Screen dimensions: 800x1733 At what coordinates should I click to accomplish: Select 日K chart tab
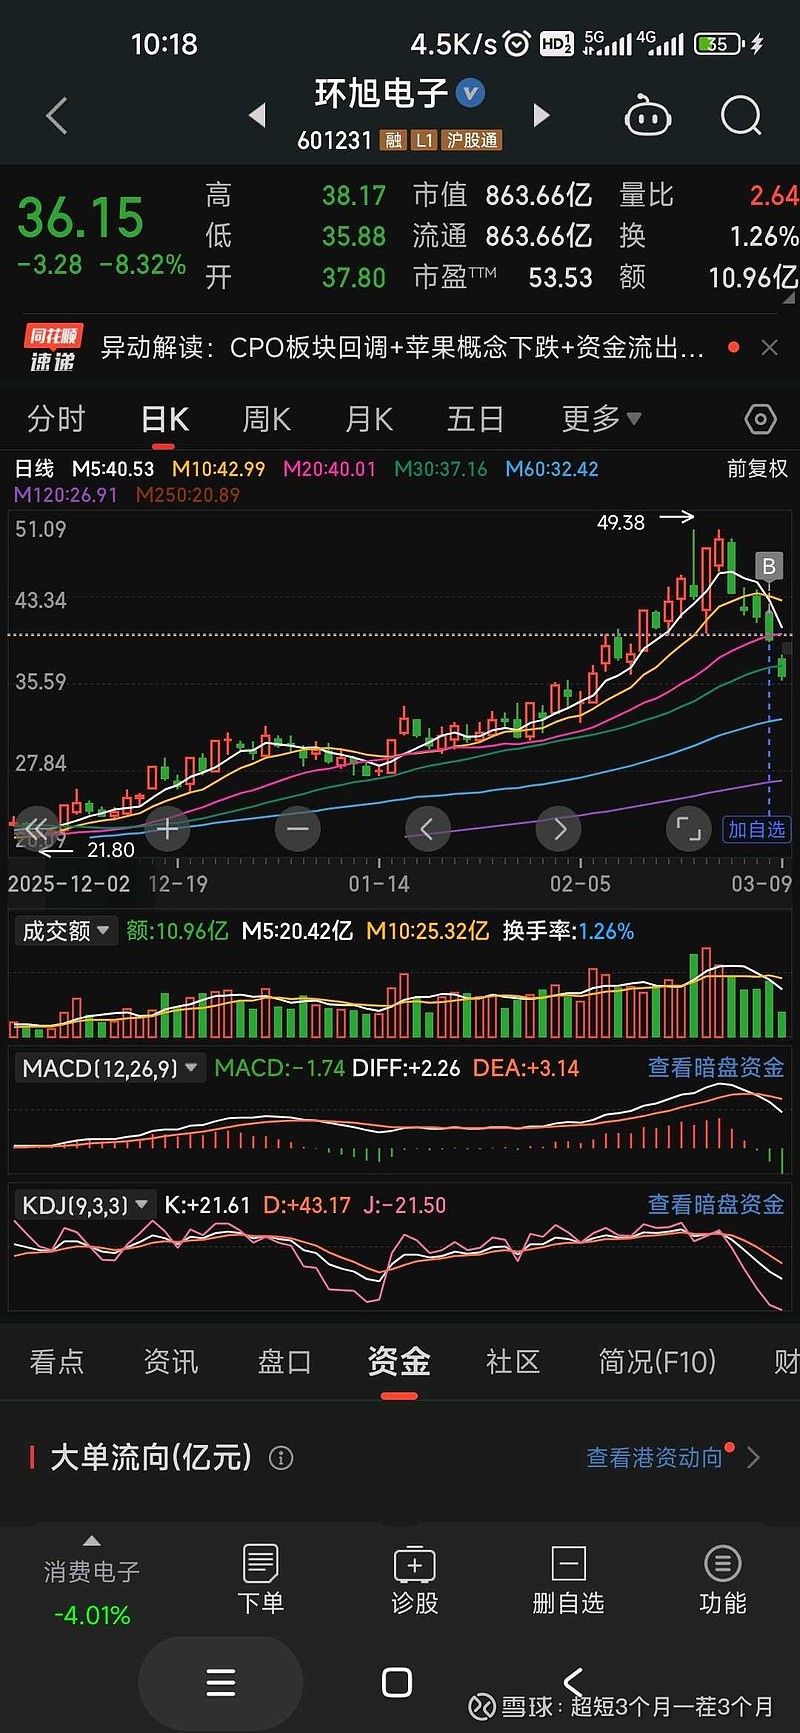165,419
